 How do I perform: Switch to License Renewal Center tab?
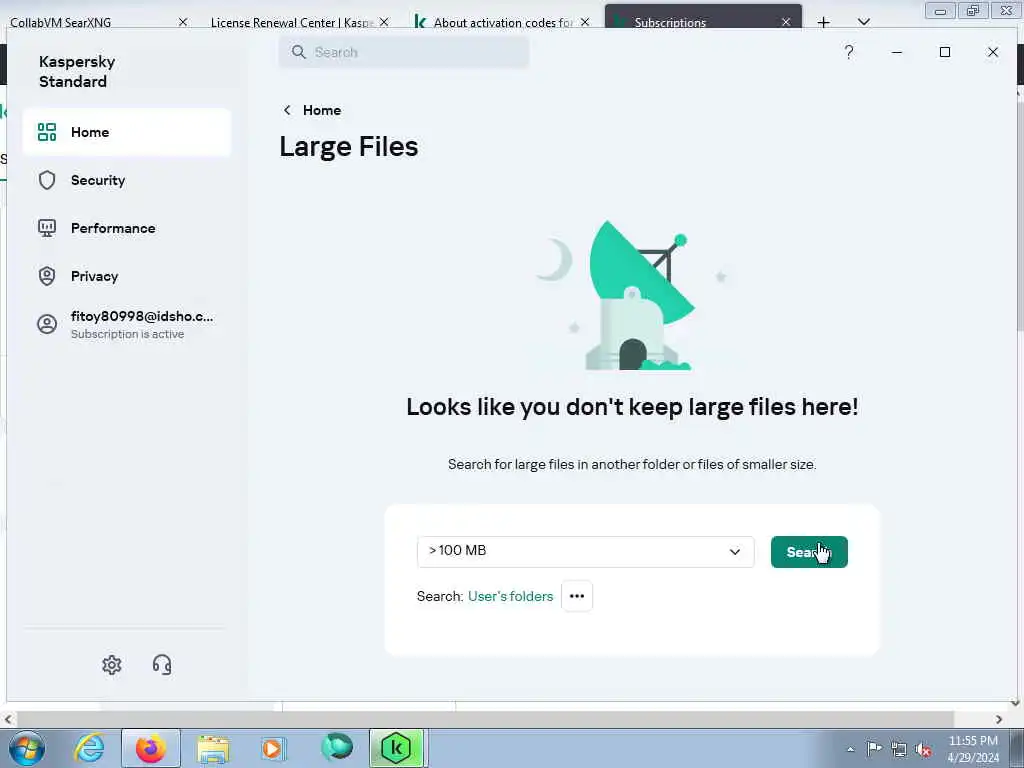291,22
